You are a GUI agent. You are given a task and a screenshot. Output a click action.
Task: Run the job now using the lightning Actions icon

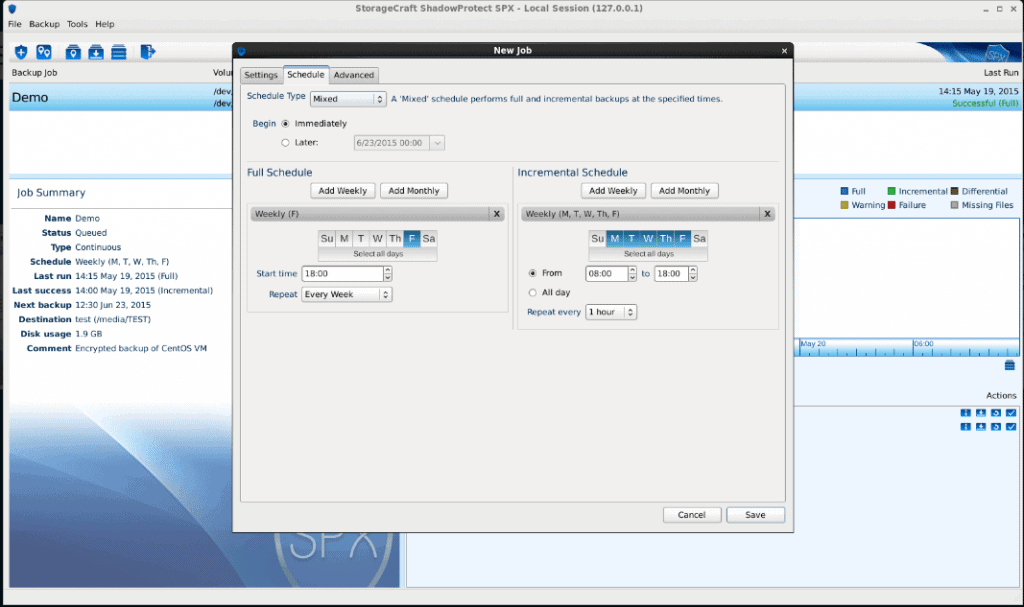click(x=981, y=412)
